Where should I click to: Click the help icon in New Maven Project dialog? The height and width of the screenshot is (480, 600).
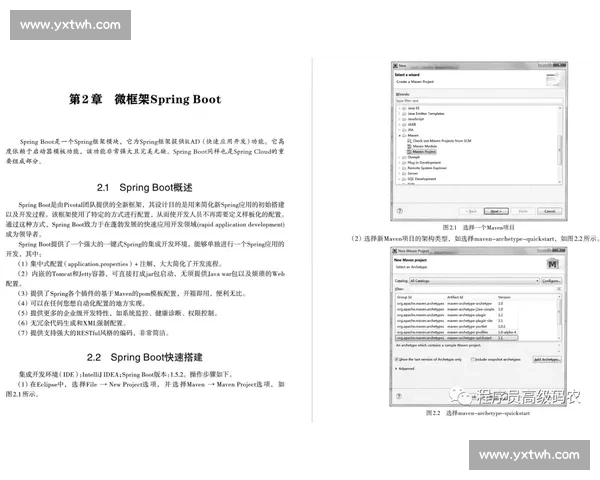click(399, 396)
